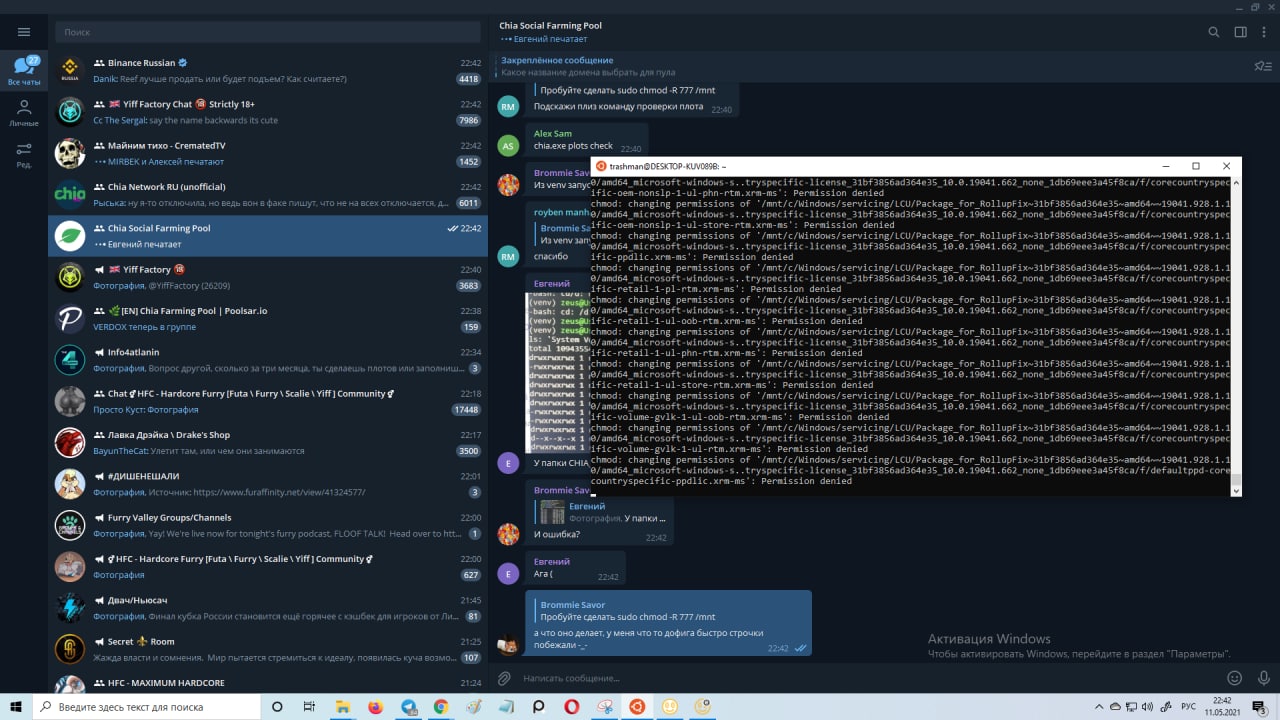Open the emoji picker smiley icon
1280x720 pixels.
click(x=1234, y=678)
